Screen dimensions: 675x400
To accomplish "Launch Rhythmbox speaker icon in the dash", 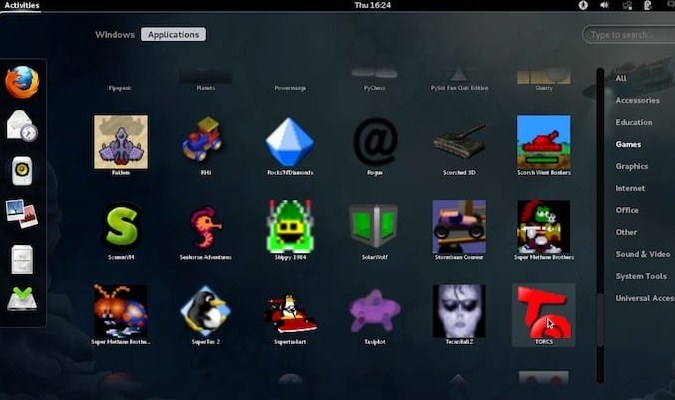I will coord(22,171).
